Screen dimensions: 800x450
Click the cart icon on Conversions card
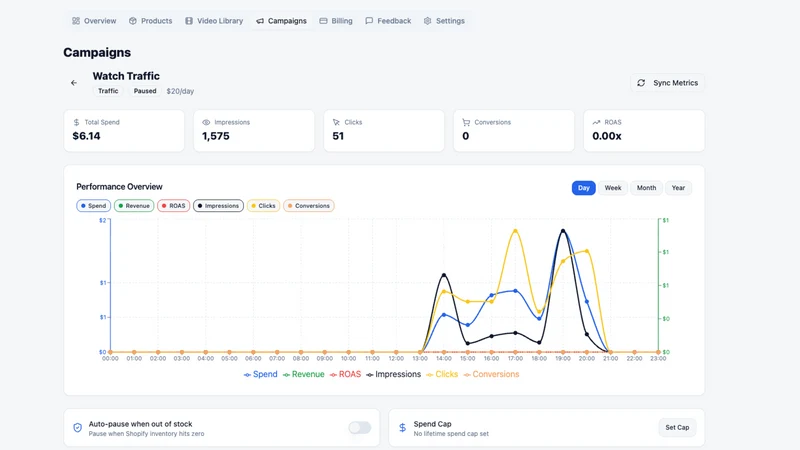[x=466, y=122]
